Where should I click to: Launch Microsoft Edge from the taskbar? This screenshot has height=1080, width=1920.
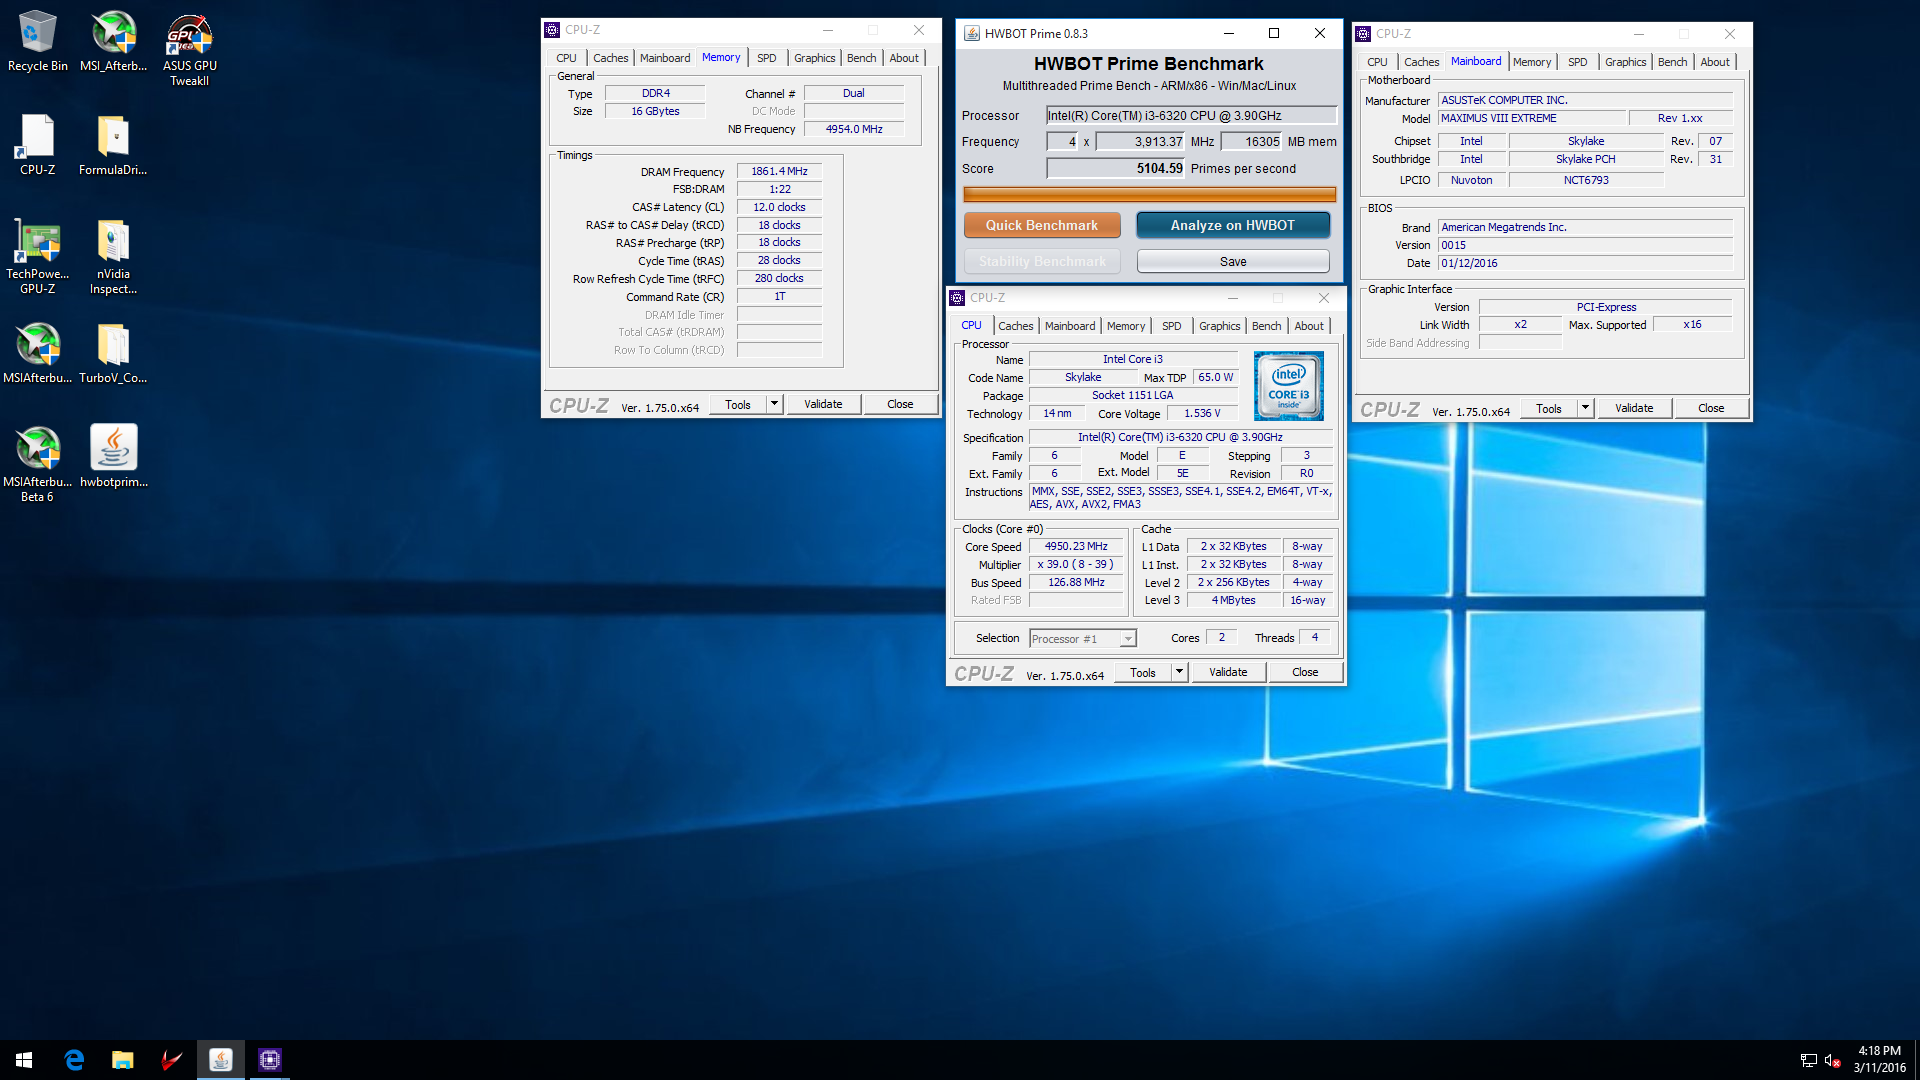coord(74,1060)
